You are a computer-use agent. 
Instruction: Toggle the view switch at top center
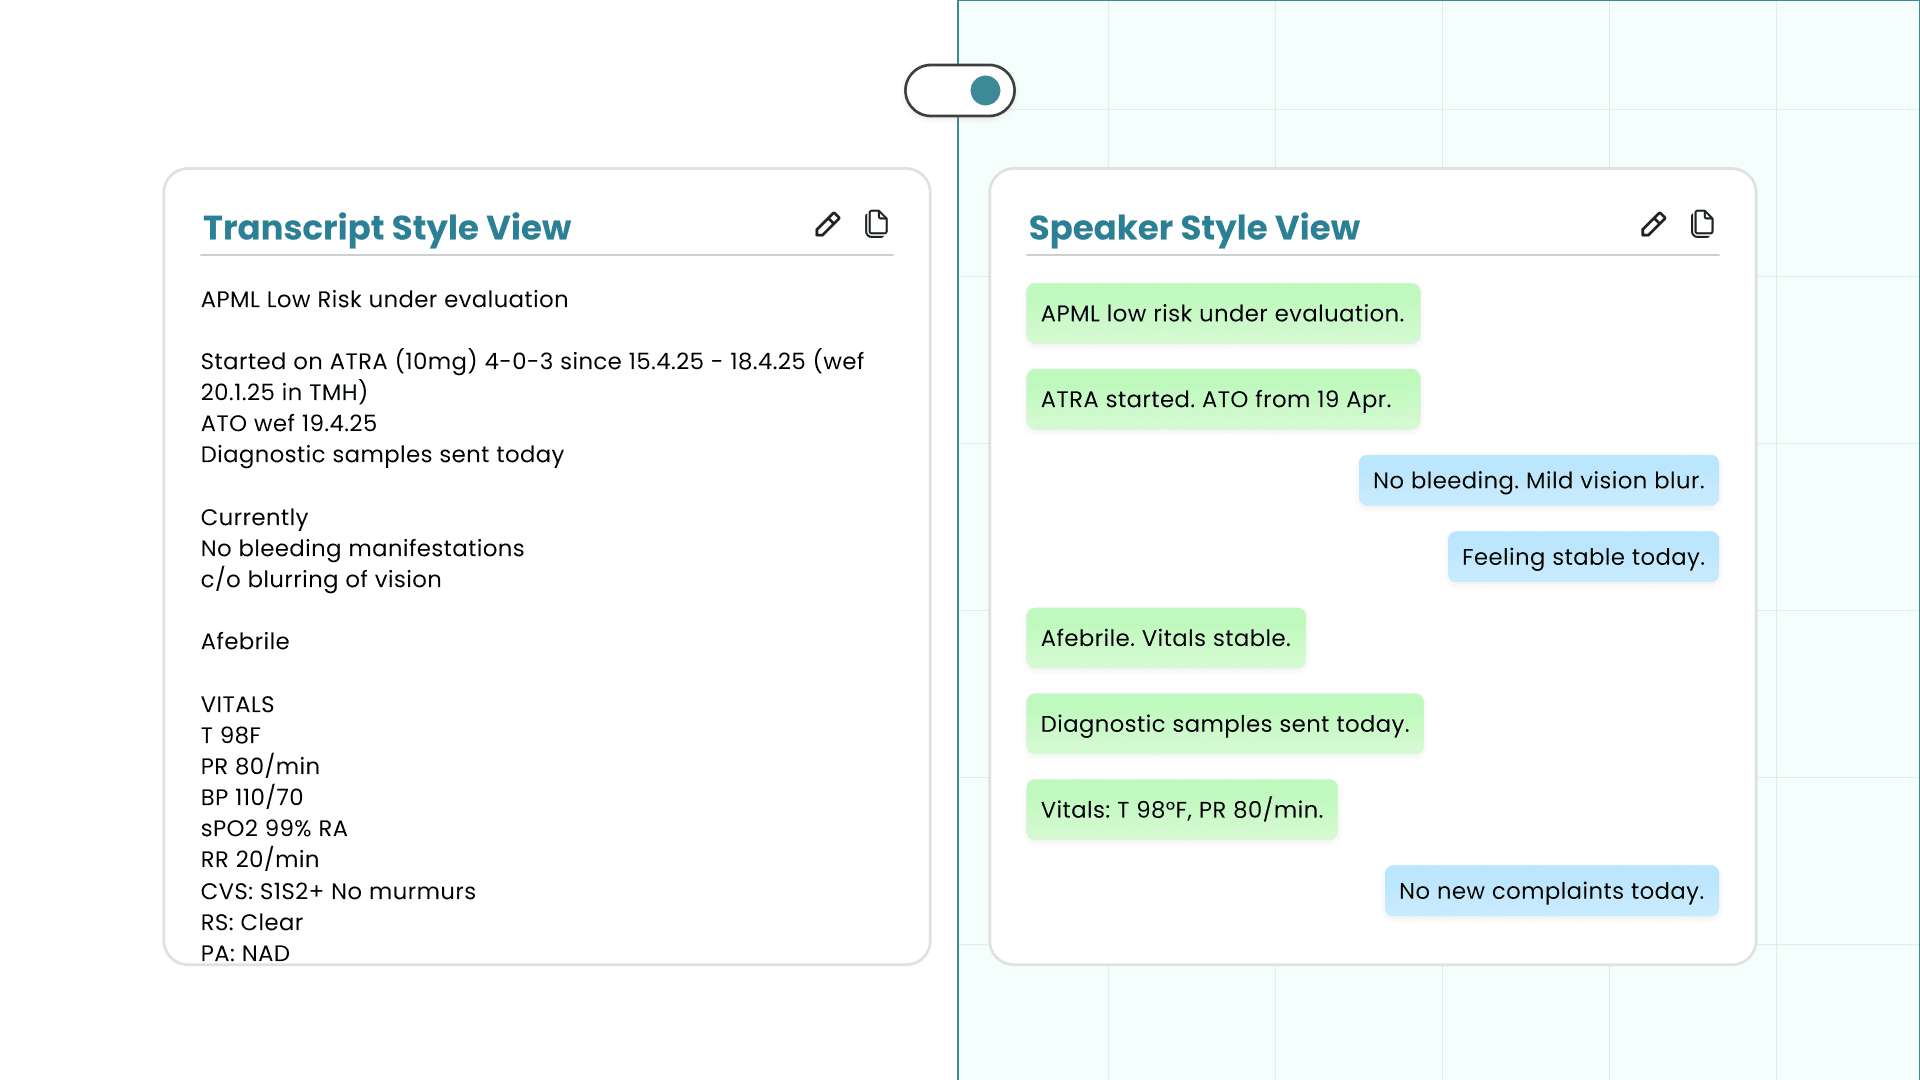[960, 91]
